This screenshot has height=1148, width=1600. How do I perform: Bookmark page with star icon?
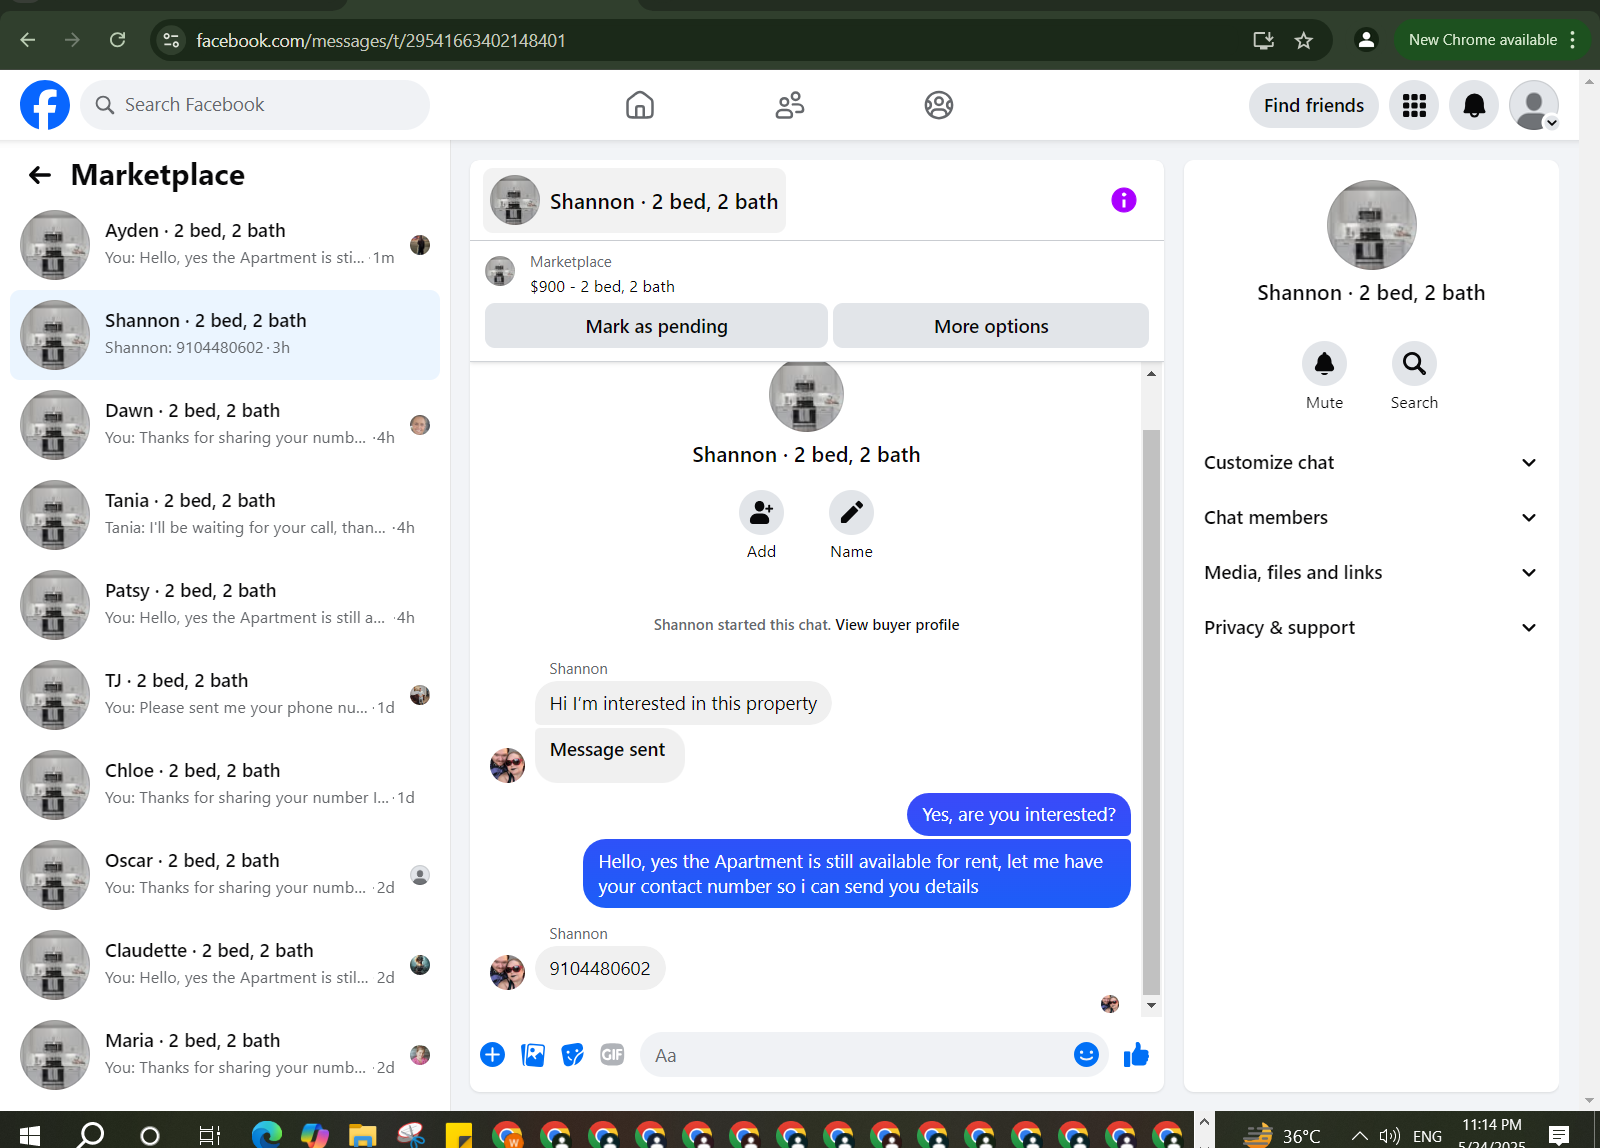[1303, 40]
